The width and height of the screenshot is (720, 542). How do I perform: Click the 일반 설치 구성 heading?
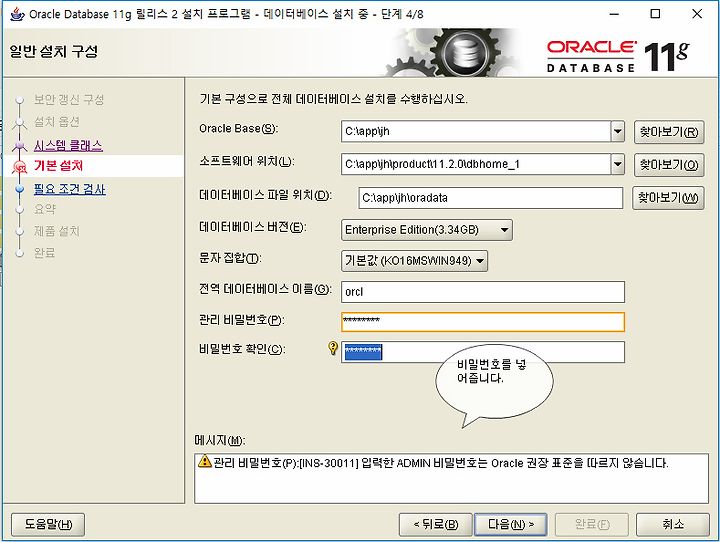(x=54, y=51)
